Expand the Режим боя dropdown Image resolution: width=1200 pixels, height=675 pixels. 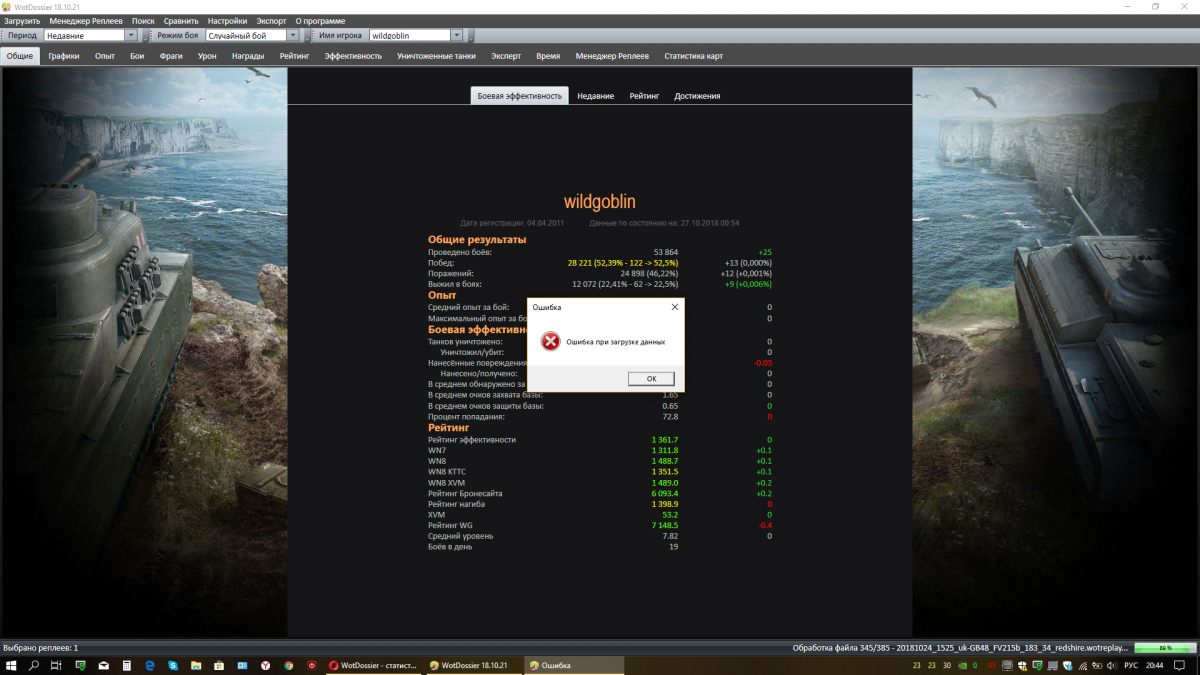293,35
